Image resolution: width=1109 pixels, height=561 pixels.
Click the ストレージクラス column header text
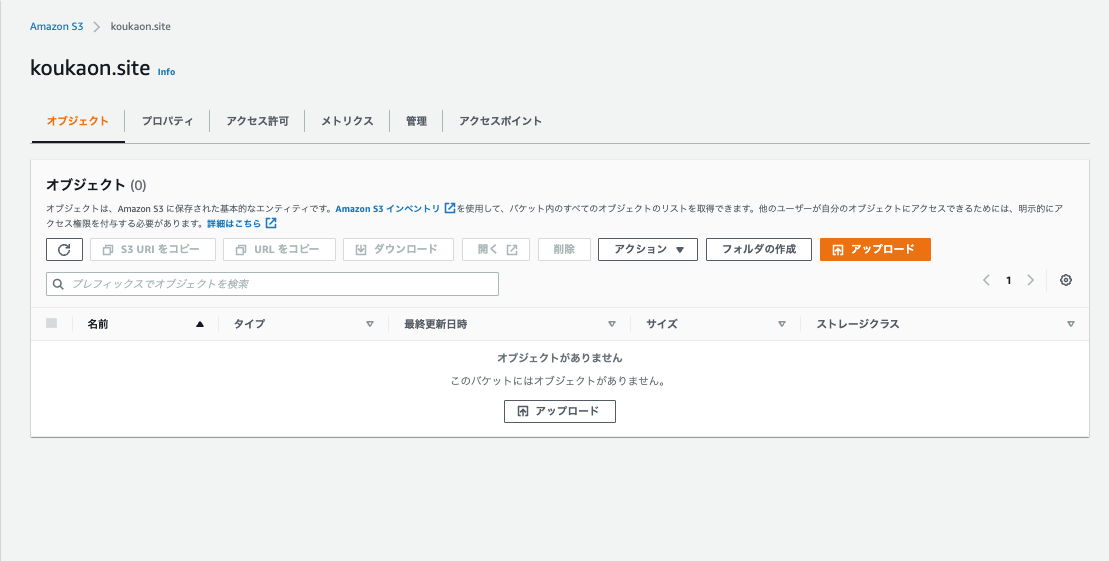click(858, 324)
